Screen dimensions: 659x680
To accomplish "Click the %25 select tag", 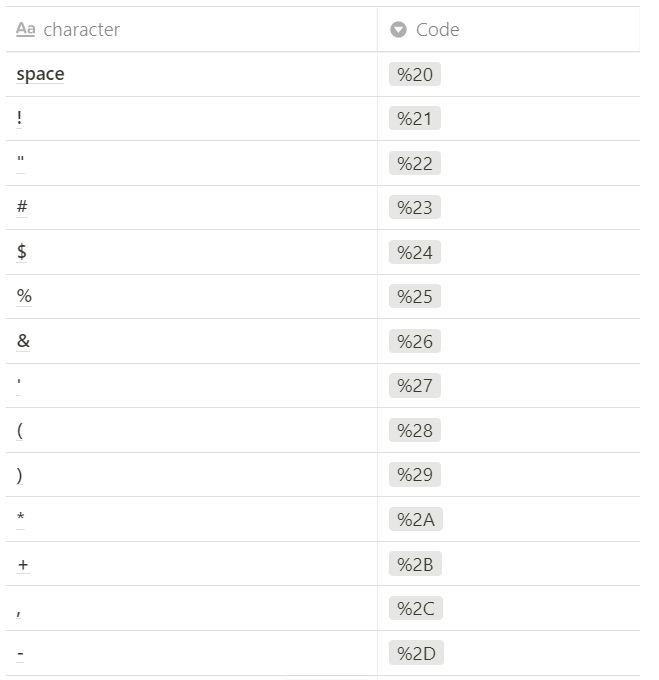I will (x=414, y=297).
